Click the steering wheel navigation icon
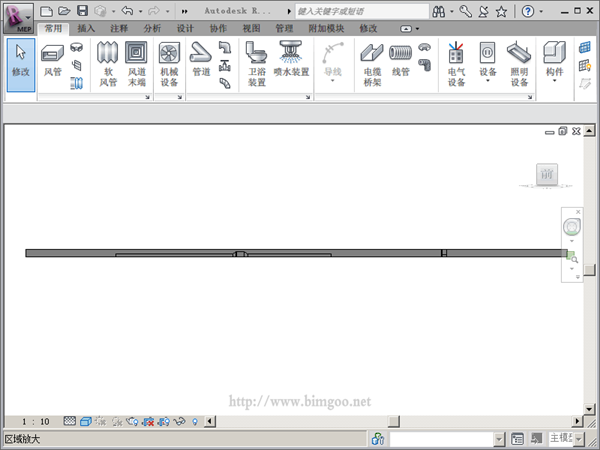The width and height of the screenshot is (600, 450). coord(572,227)
